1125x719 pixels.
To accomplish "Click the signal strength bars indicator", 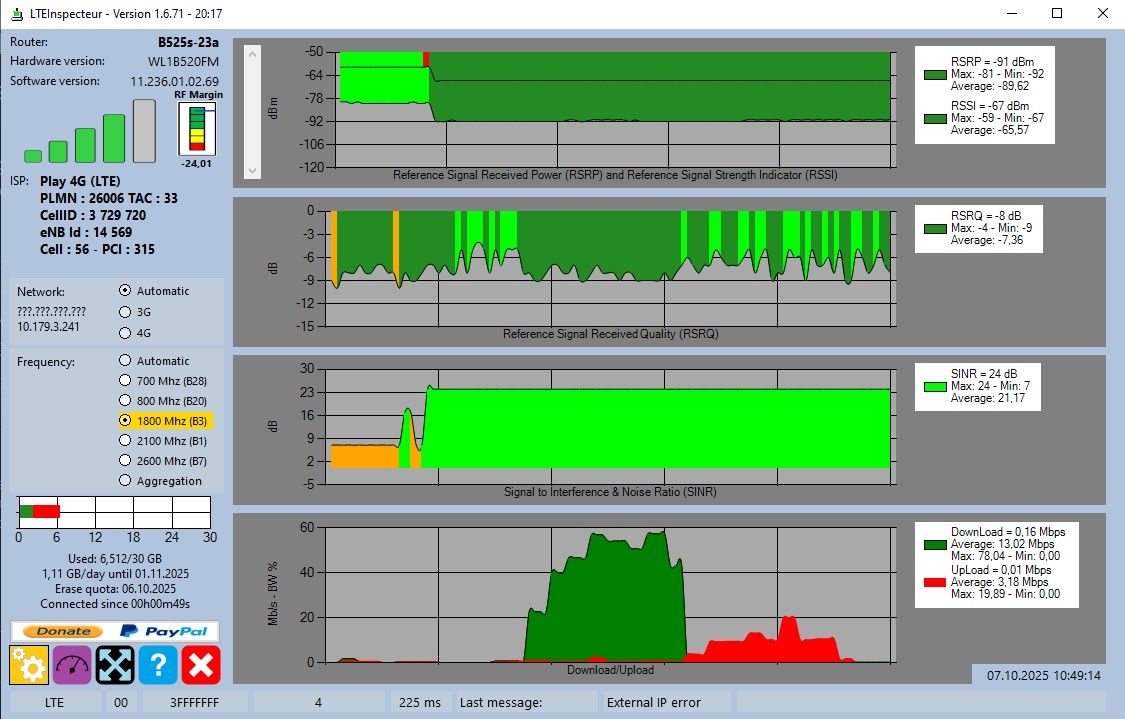I will pyautogui.click(x=90, y=131).
